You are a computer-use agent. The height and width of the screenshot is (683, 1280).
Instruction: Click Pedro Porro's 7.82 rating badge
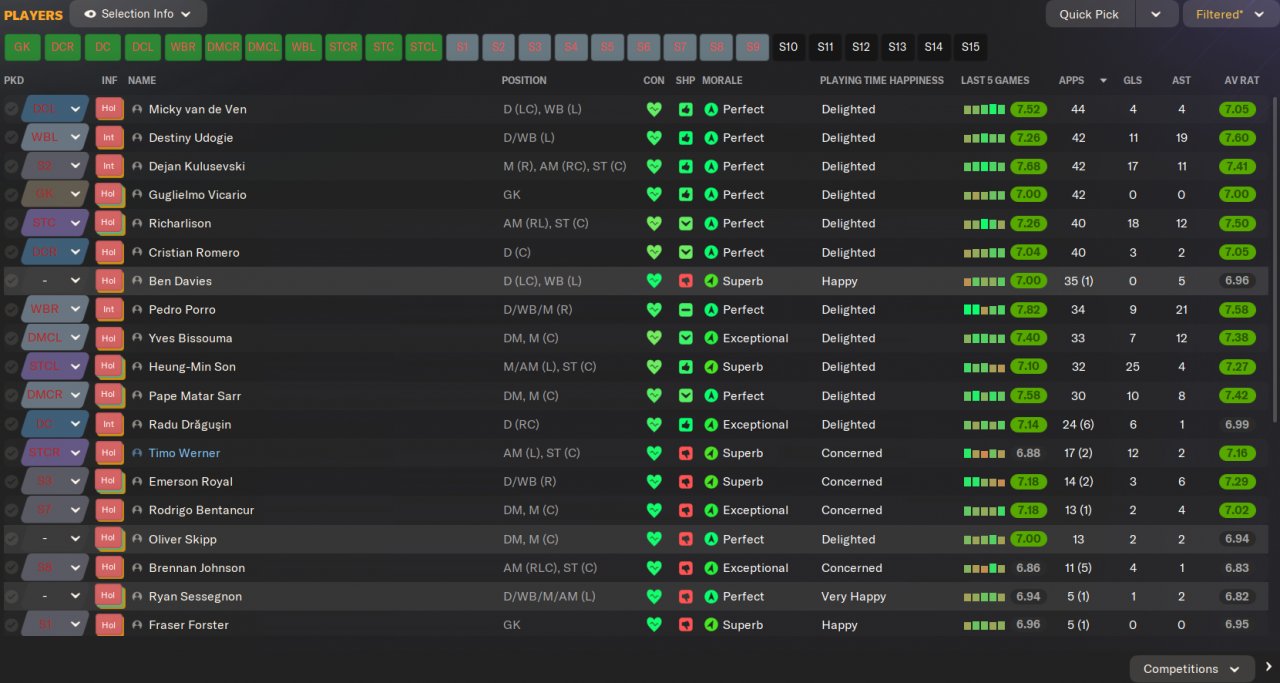tap(1029, 310)
